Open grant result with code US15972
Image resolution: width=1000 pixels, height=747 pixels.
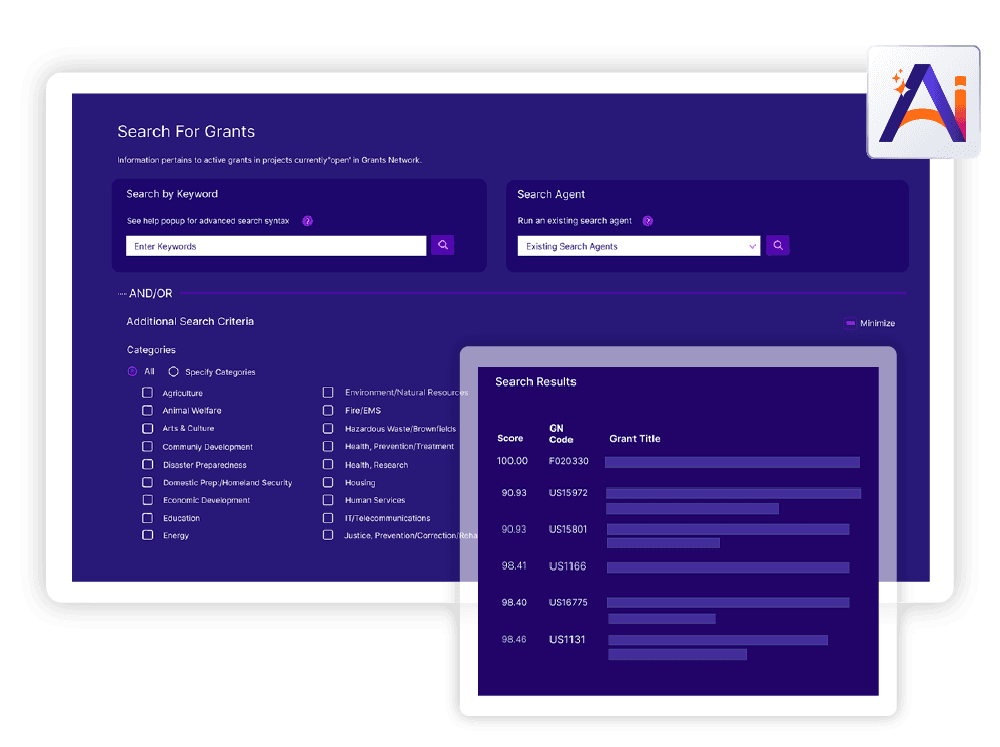click(x=568, y=493)
